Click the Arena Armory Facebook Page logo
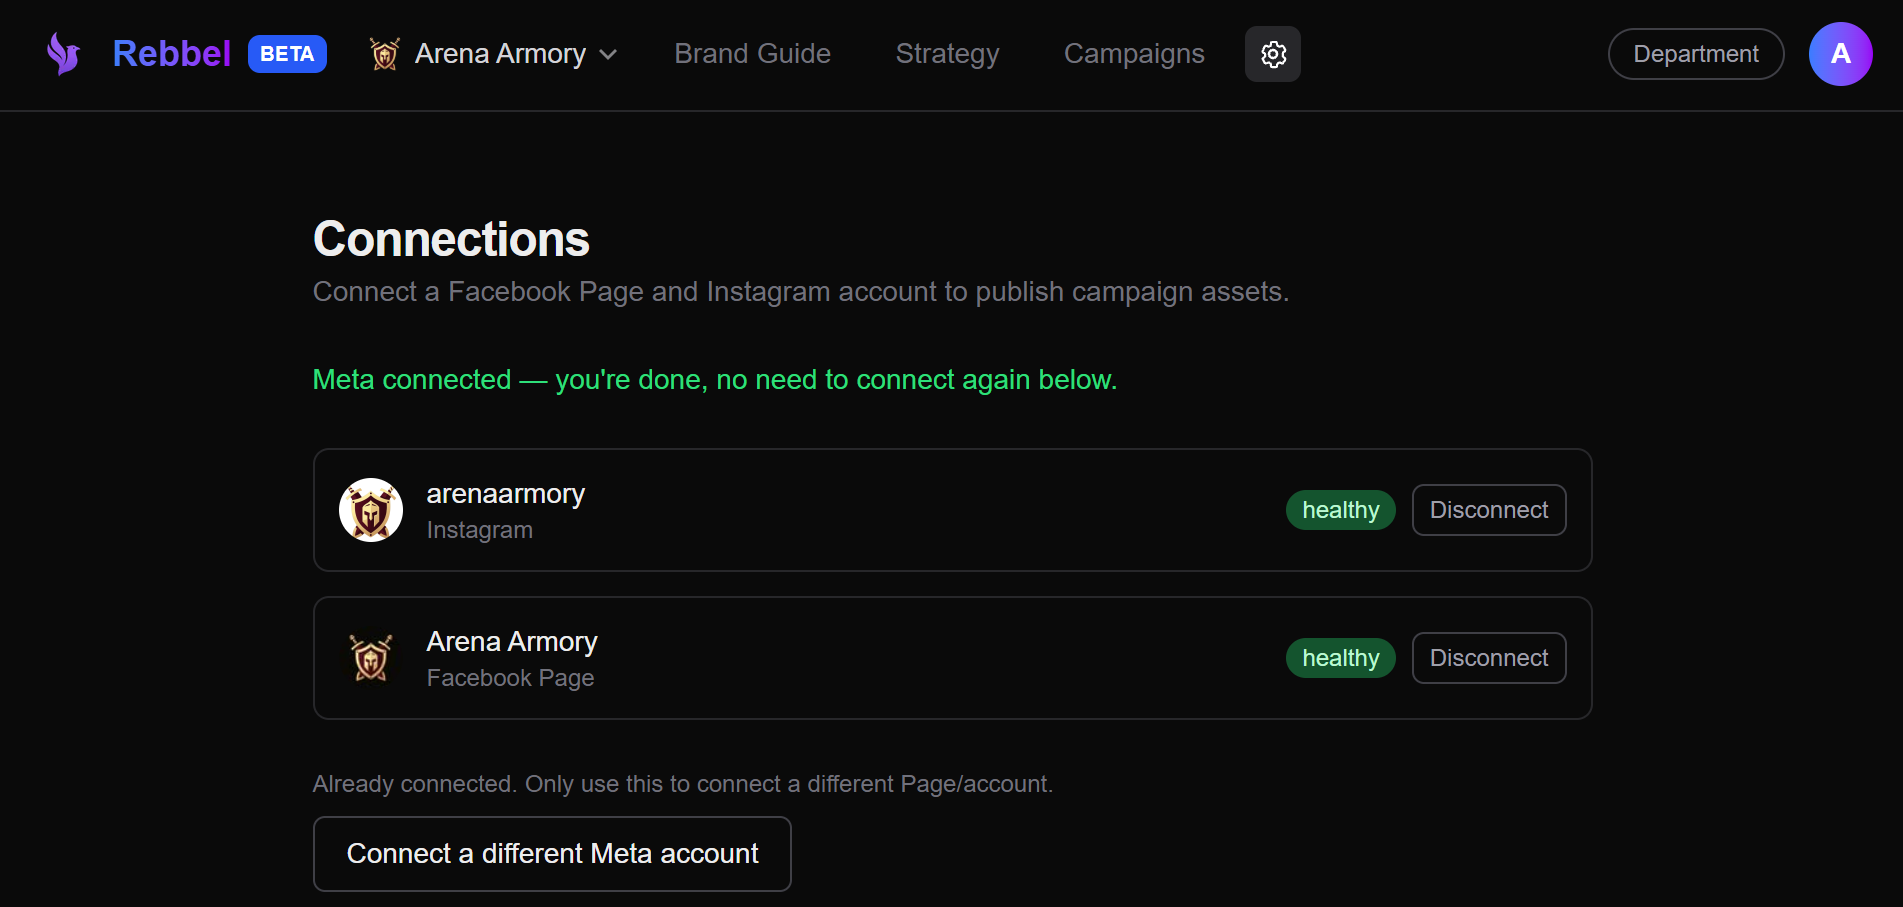 (371, 658)
